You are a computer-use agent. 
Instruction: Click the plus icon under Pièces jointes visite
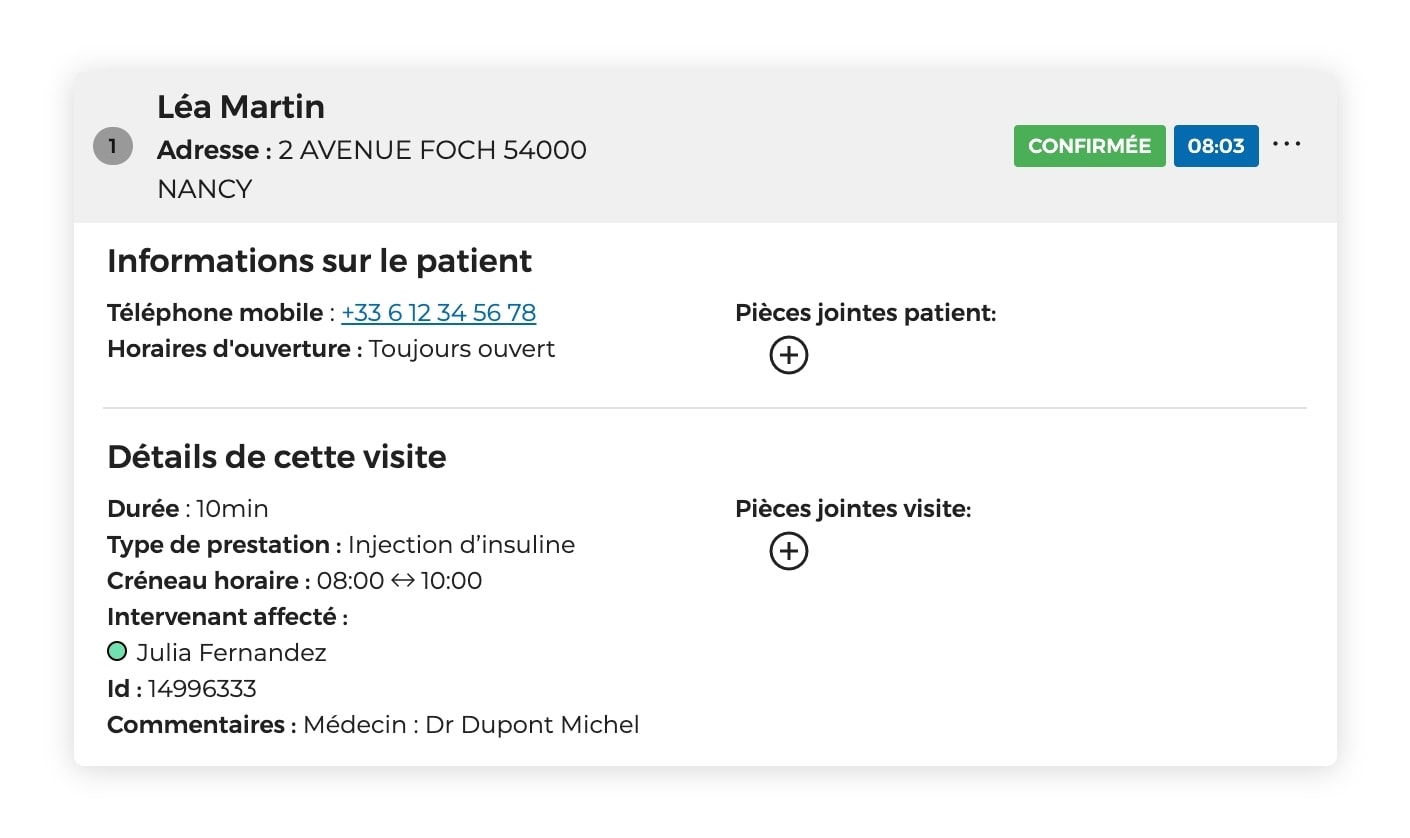pos(789,551)
